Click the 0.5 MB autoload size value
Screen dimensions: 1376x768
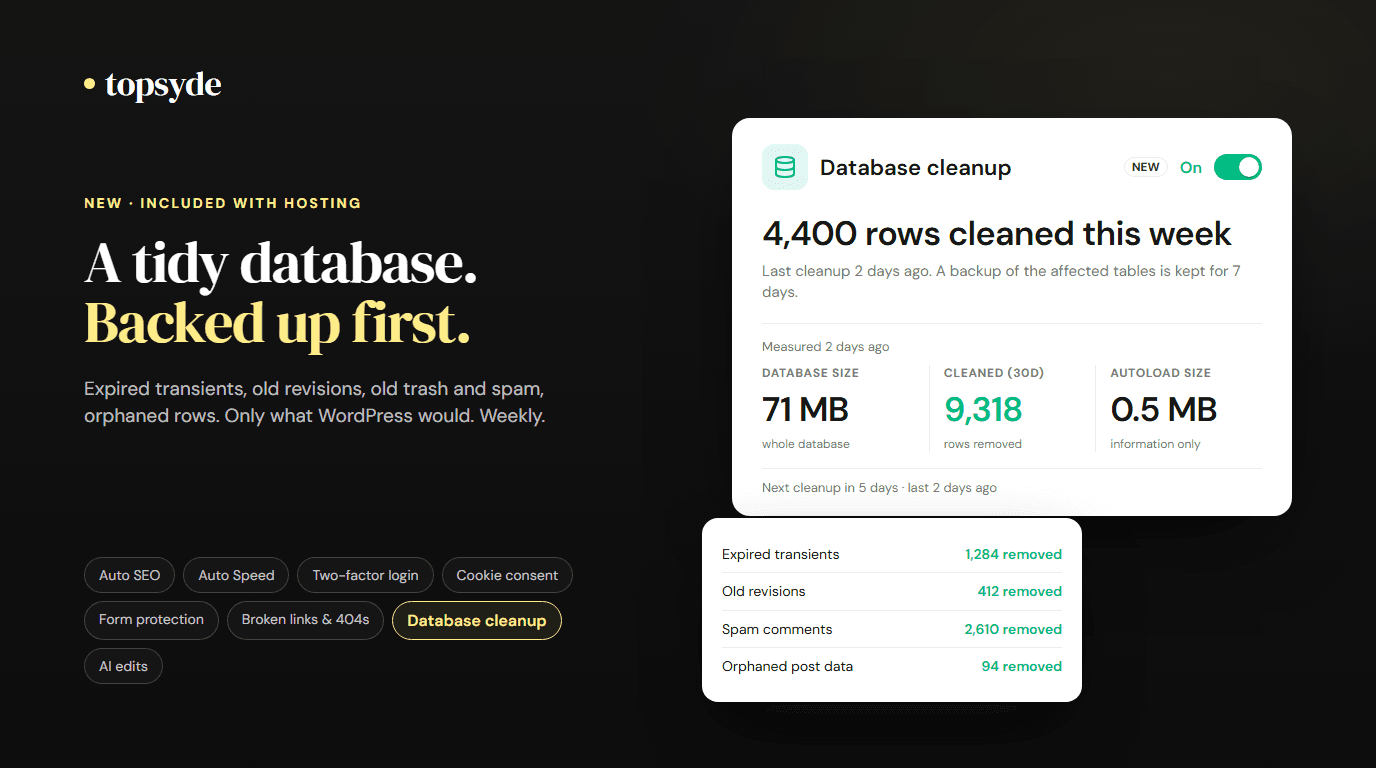(1163, 409)
